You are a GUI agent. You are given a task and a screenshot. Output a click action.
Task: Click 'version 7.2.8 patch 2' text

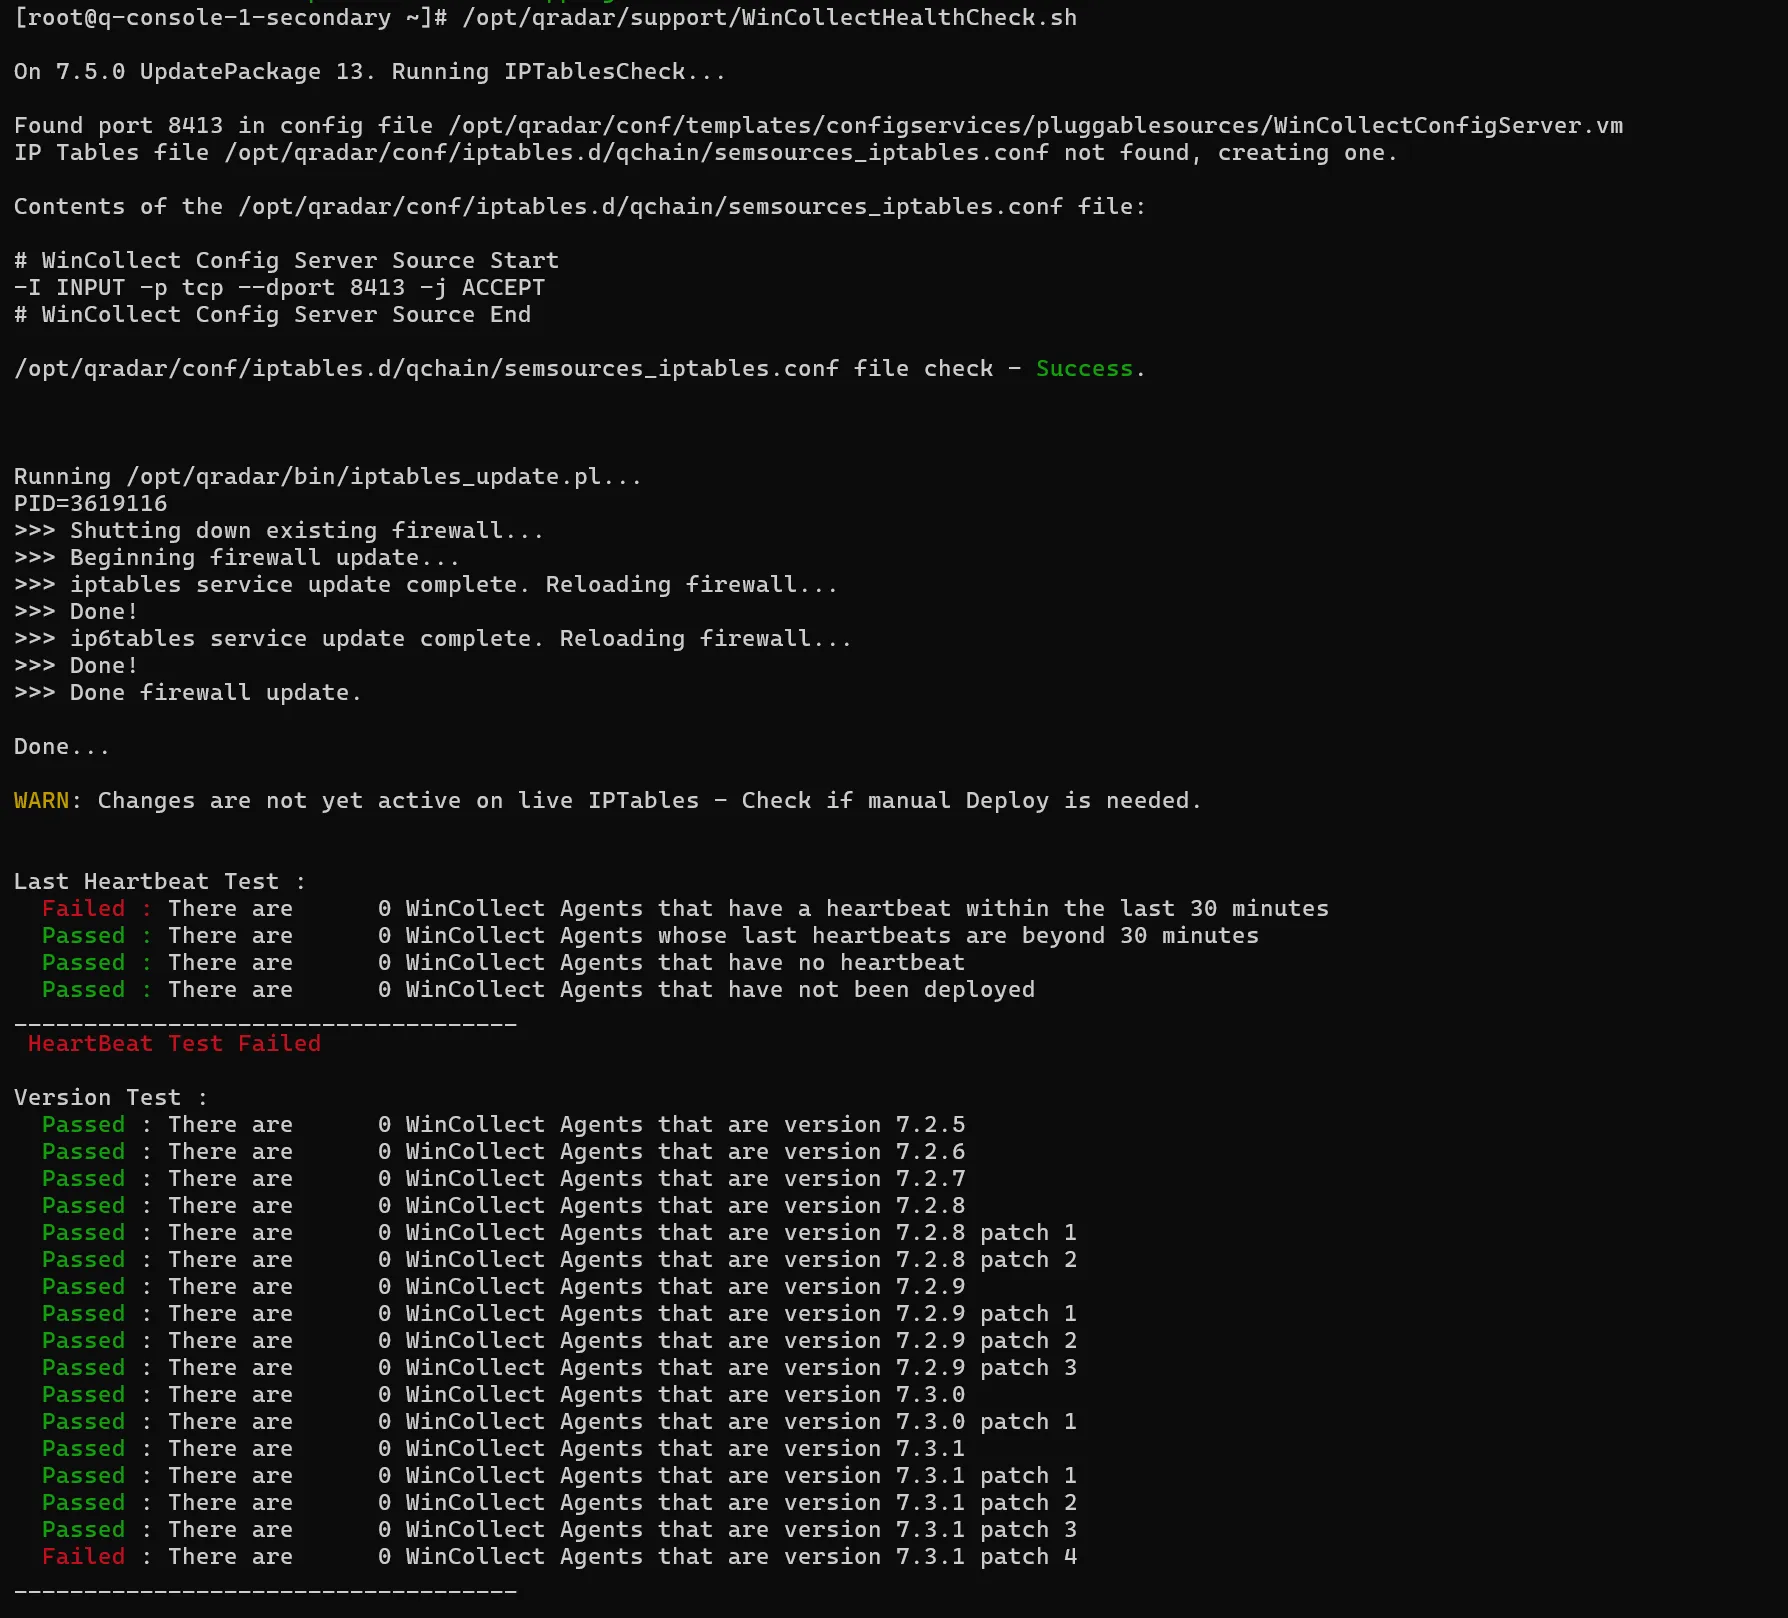tap(931, 1260)
